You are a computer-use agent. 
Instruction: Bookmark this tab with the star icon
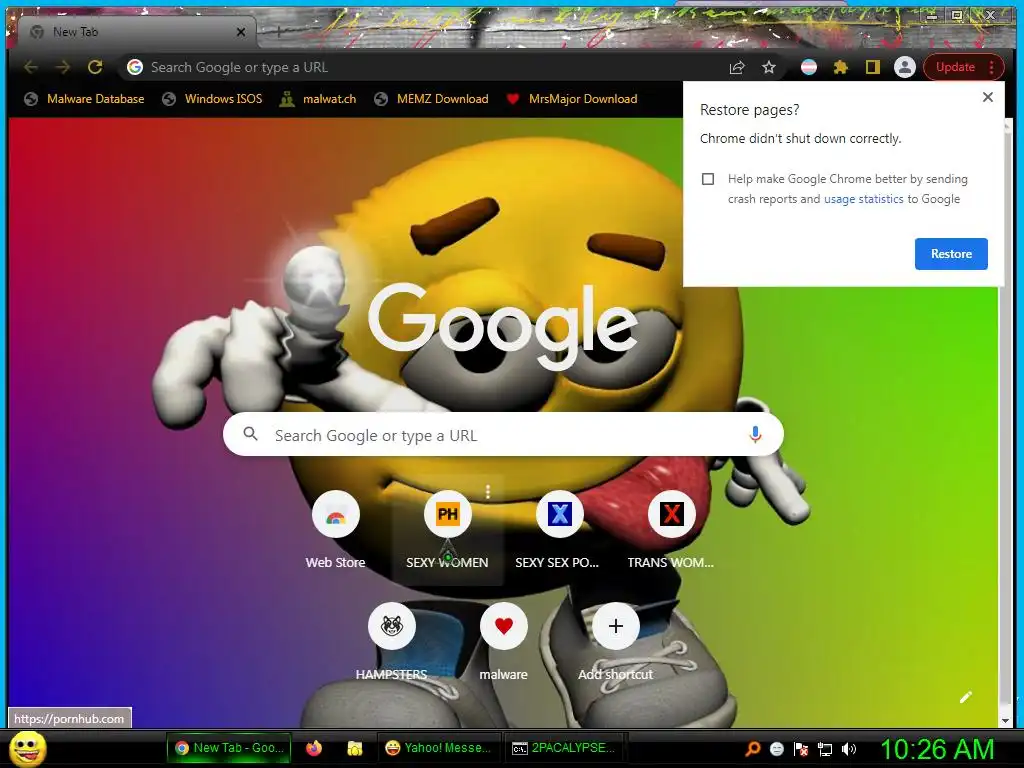769,67
